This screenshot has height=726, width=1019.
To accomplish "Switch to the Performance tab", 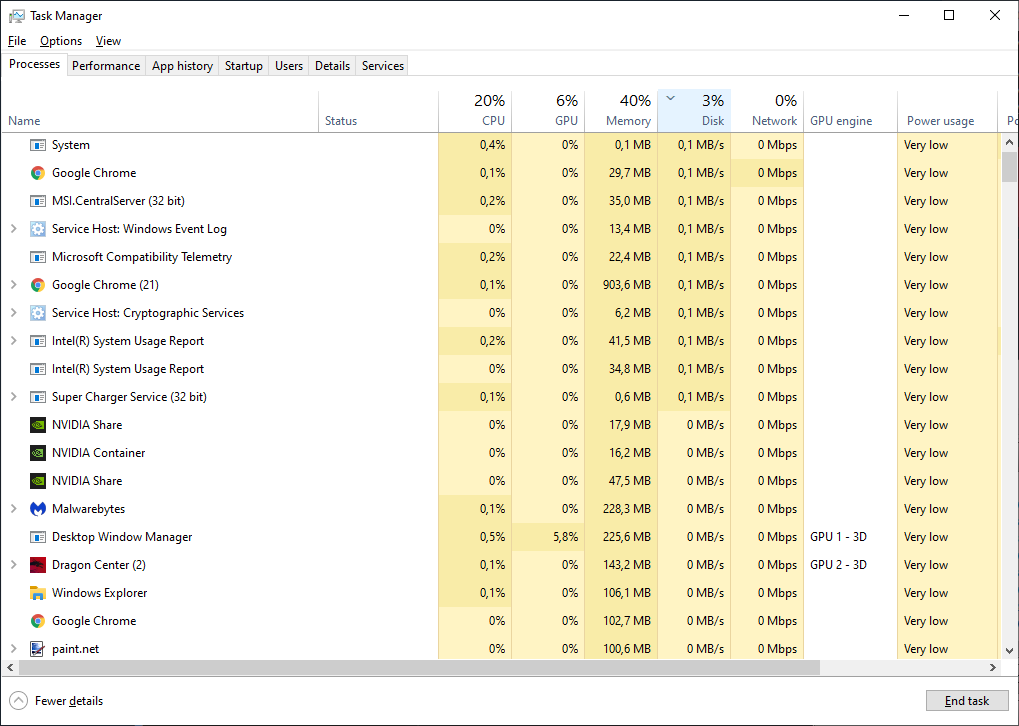I will coord(106,66).
